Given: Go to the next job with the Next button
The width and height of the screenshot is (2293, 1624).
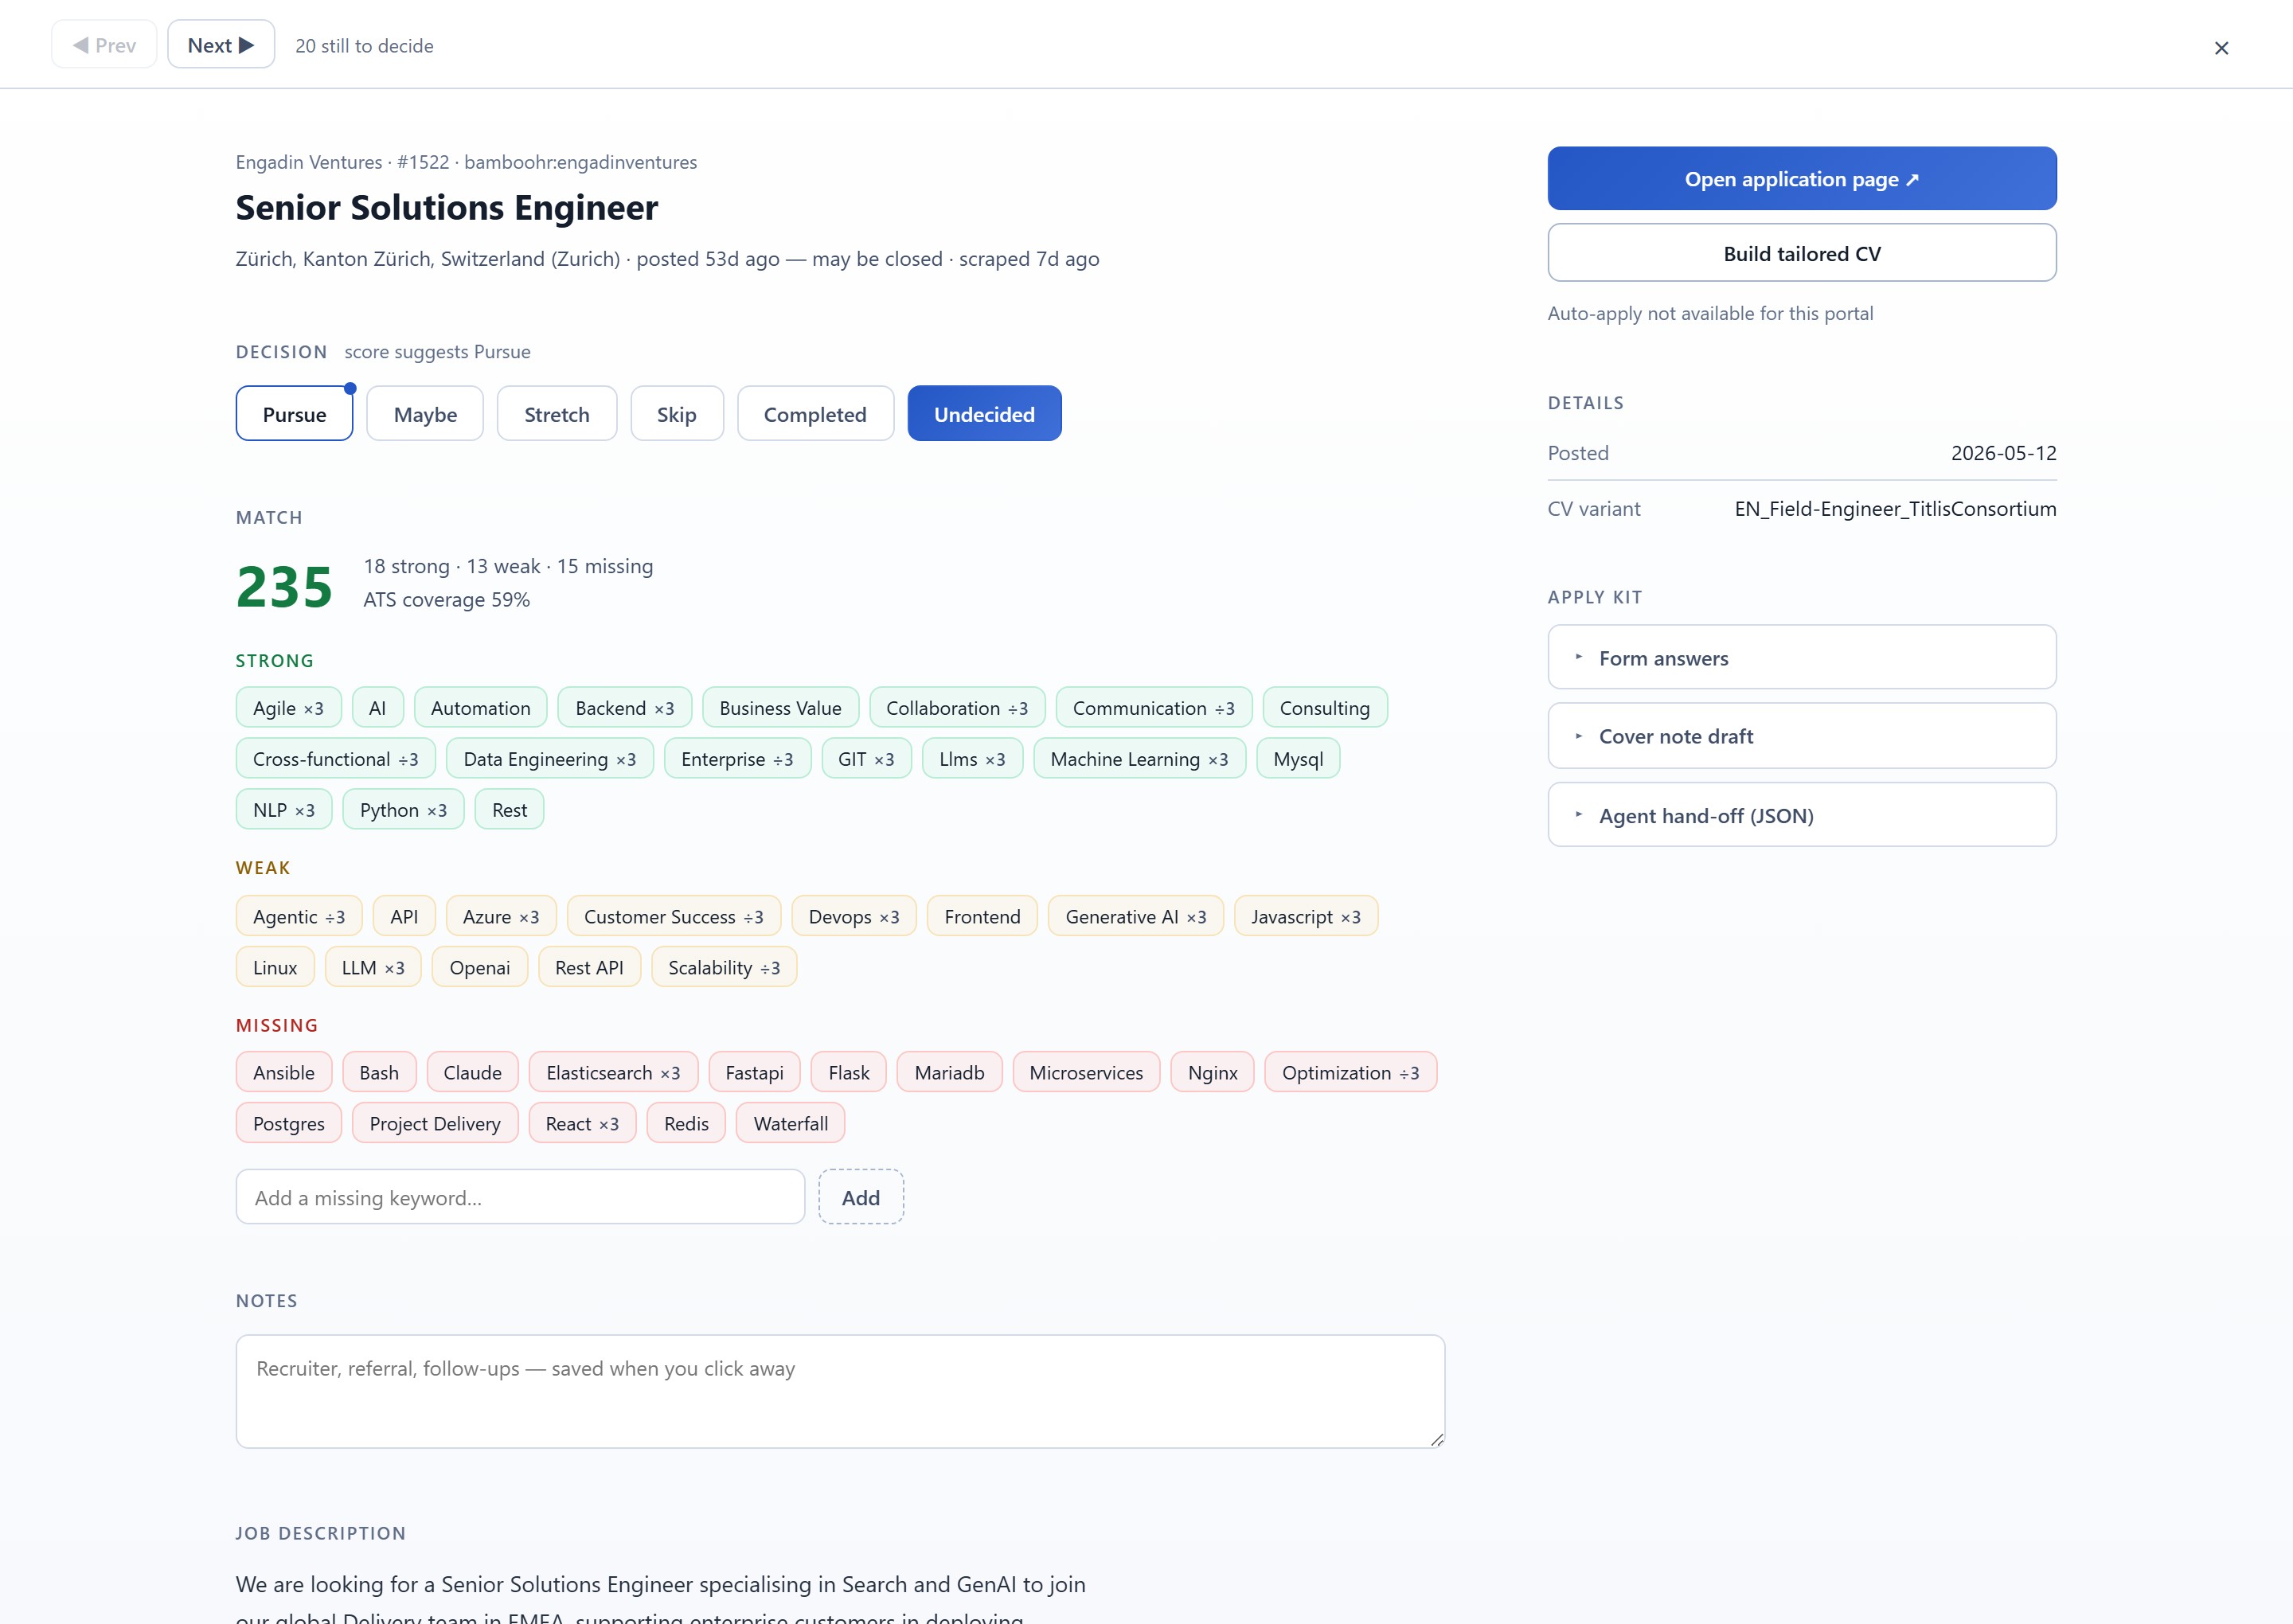Looking at the screenshot, I should tap(221, 45).
